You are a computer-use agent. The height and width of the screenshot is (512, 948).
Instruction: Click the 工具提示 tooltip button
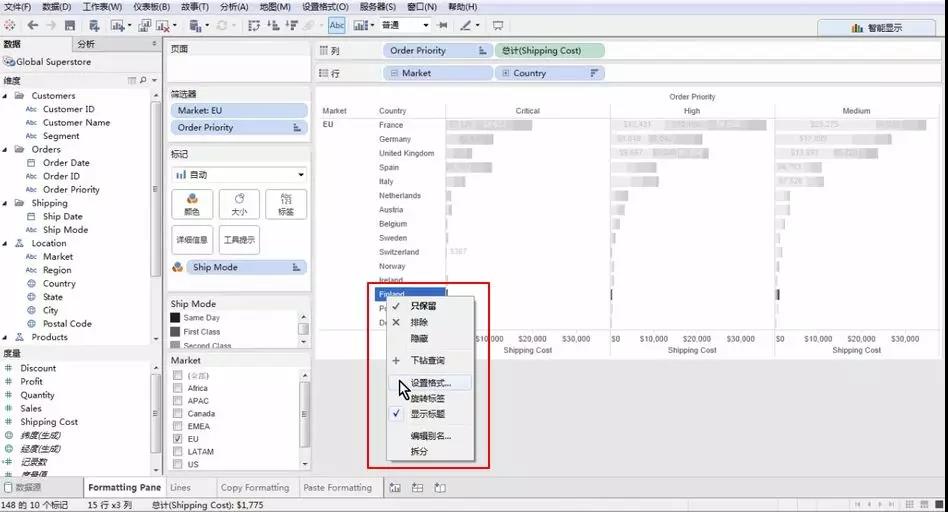point(239,240)
